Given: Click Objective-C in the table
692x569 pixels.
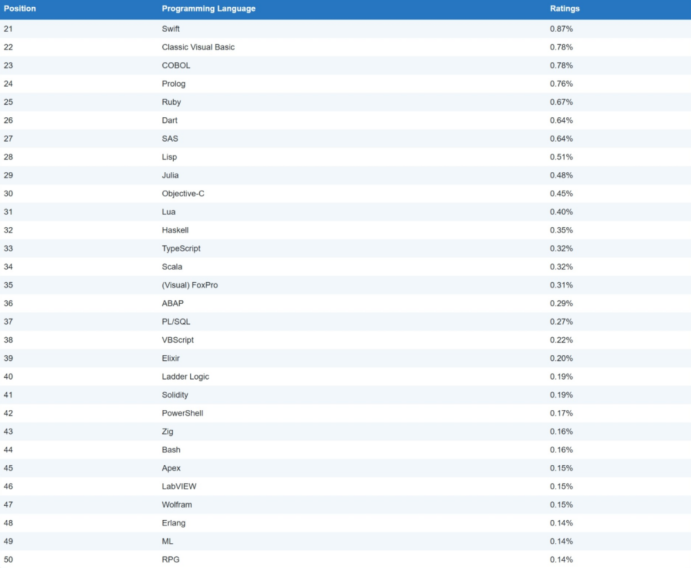Looking at the screenshot, I should (185, 193).
